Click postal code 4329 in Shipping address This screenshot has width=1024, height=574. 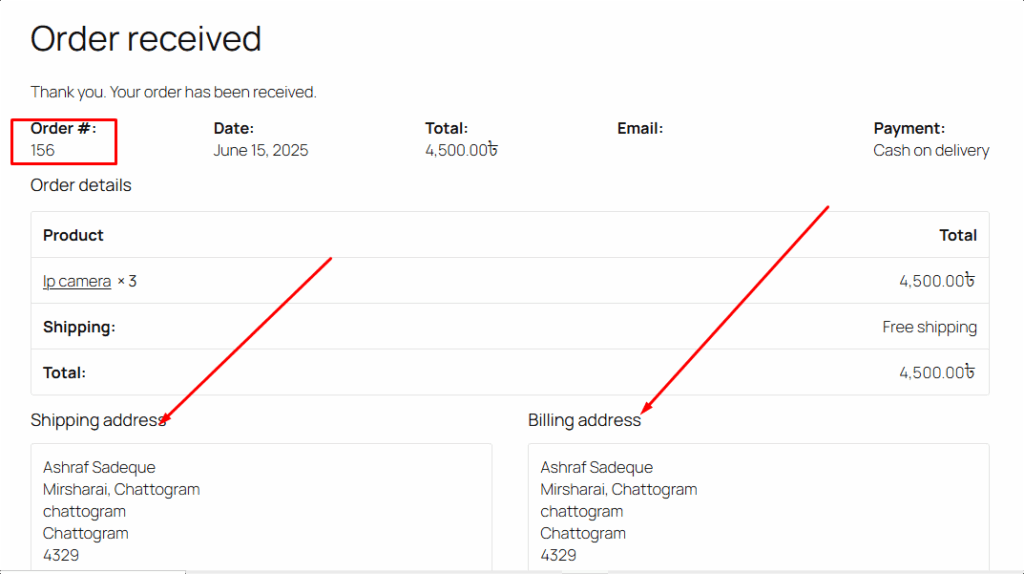(x=61, y=555)
